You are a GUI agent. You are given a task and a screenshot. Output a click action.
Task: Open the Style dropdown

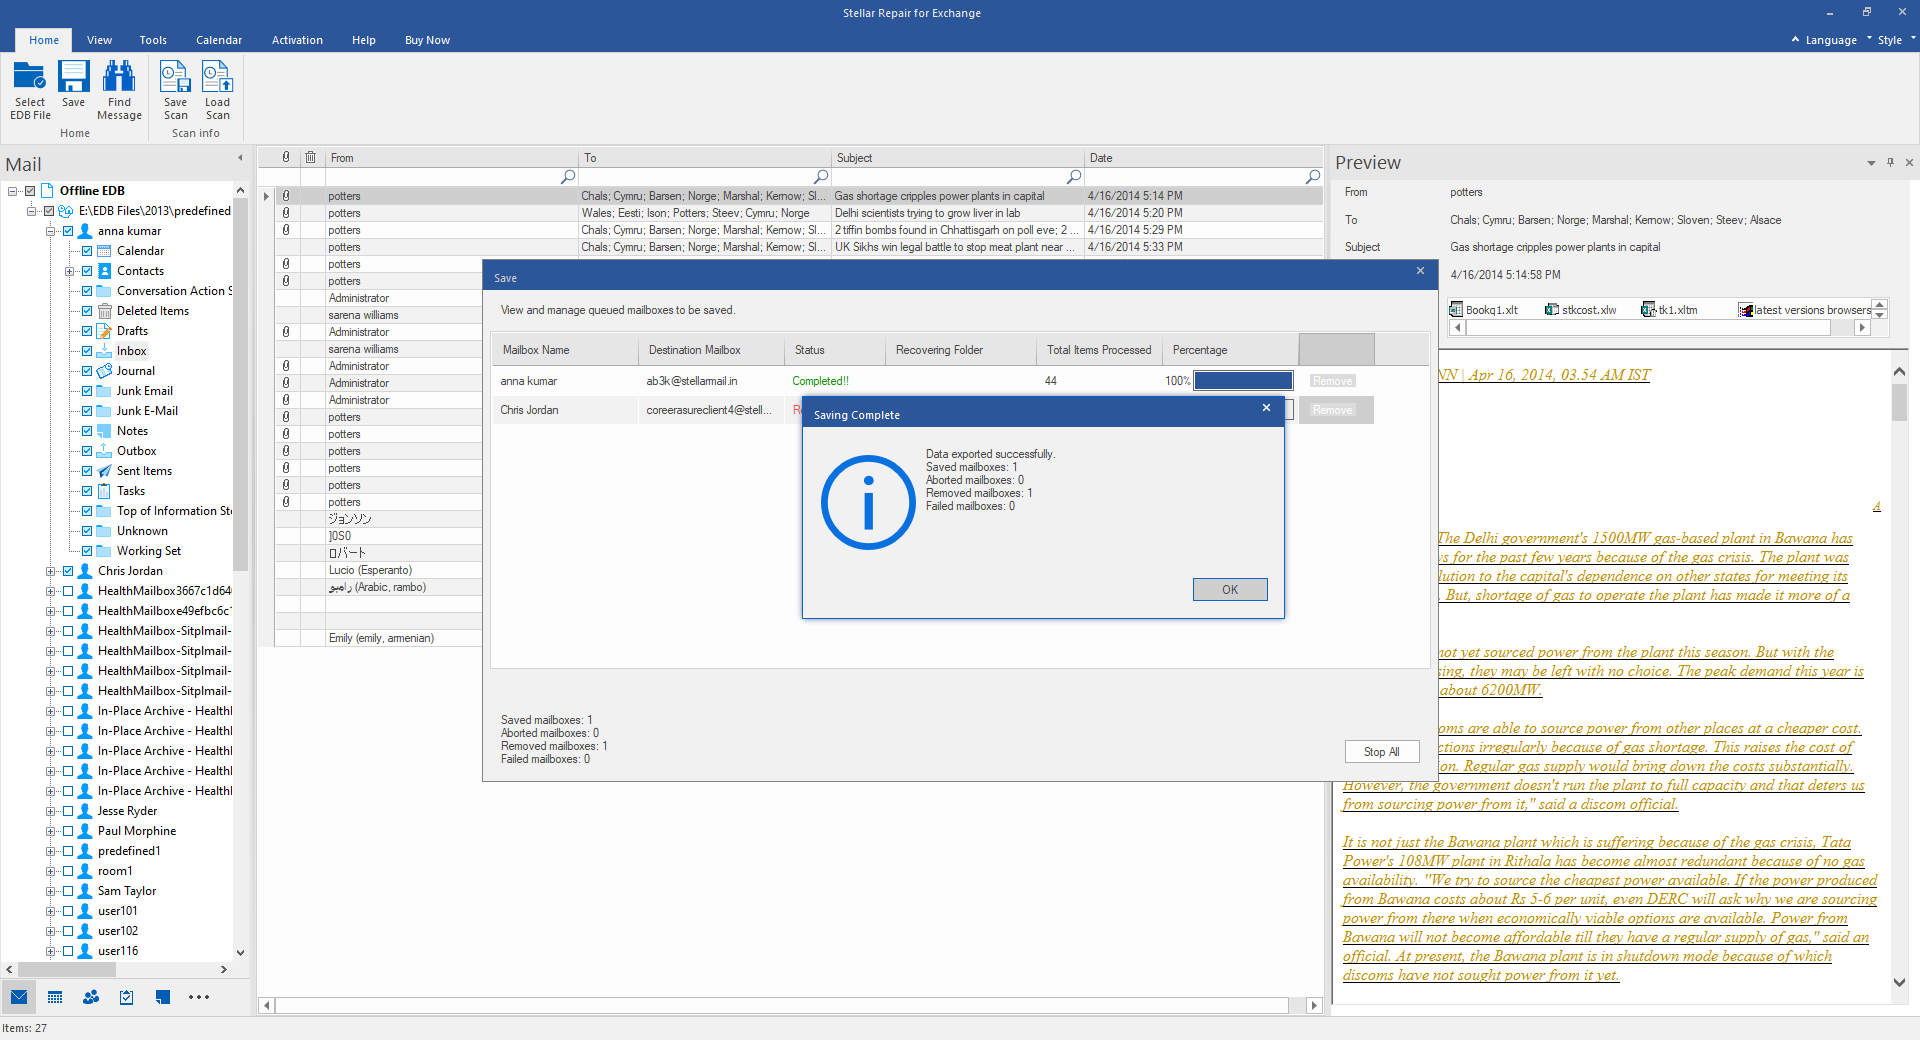1896,40
